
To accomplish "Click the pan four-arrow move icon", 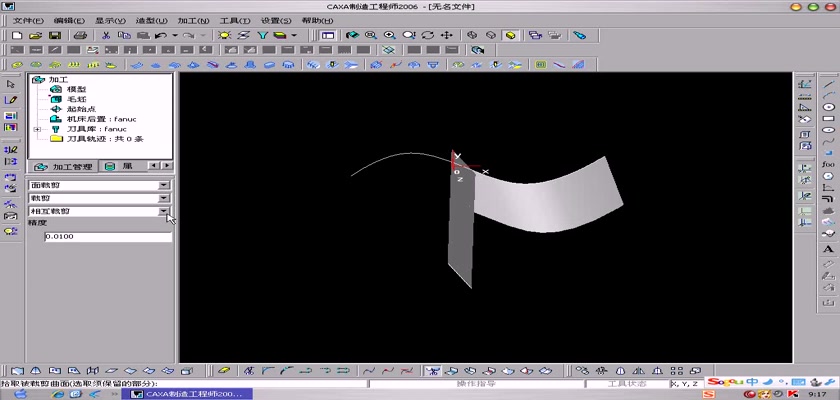I will (446, 35).
